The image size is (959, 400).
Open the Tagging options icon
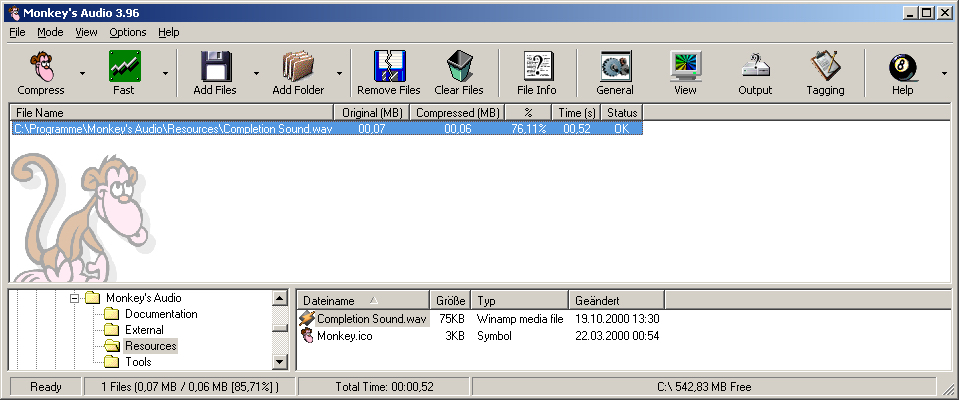[825, 67]
